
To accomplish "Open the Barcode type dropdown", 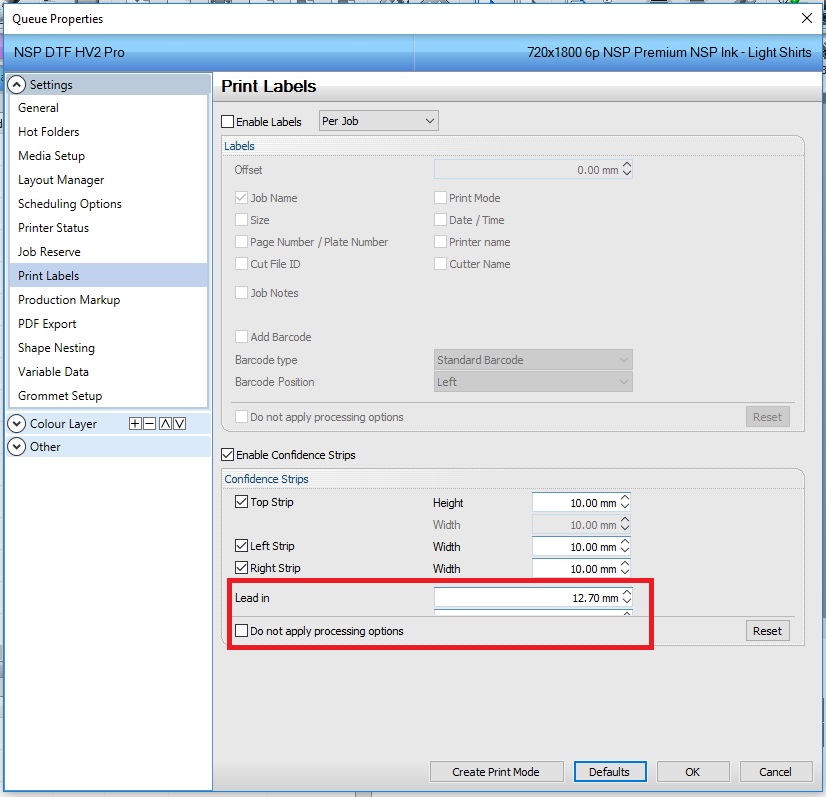I will pos(533,360).
